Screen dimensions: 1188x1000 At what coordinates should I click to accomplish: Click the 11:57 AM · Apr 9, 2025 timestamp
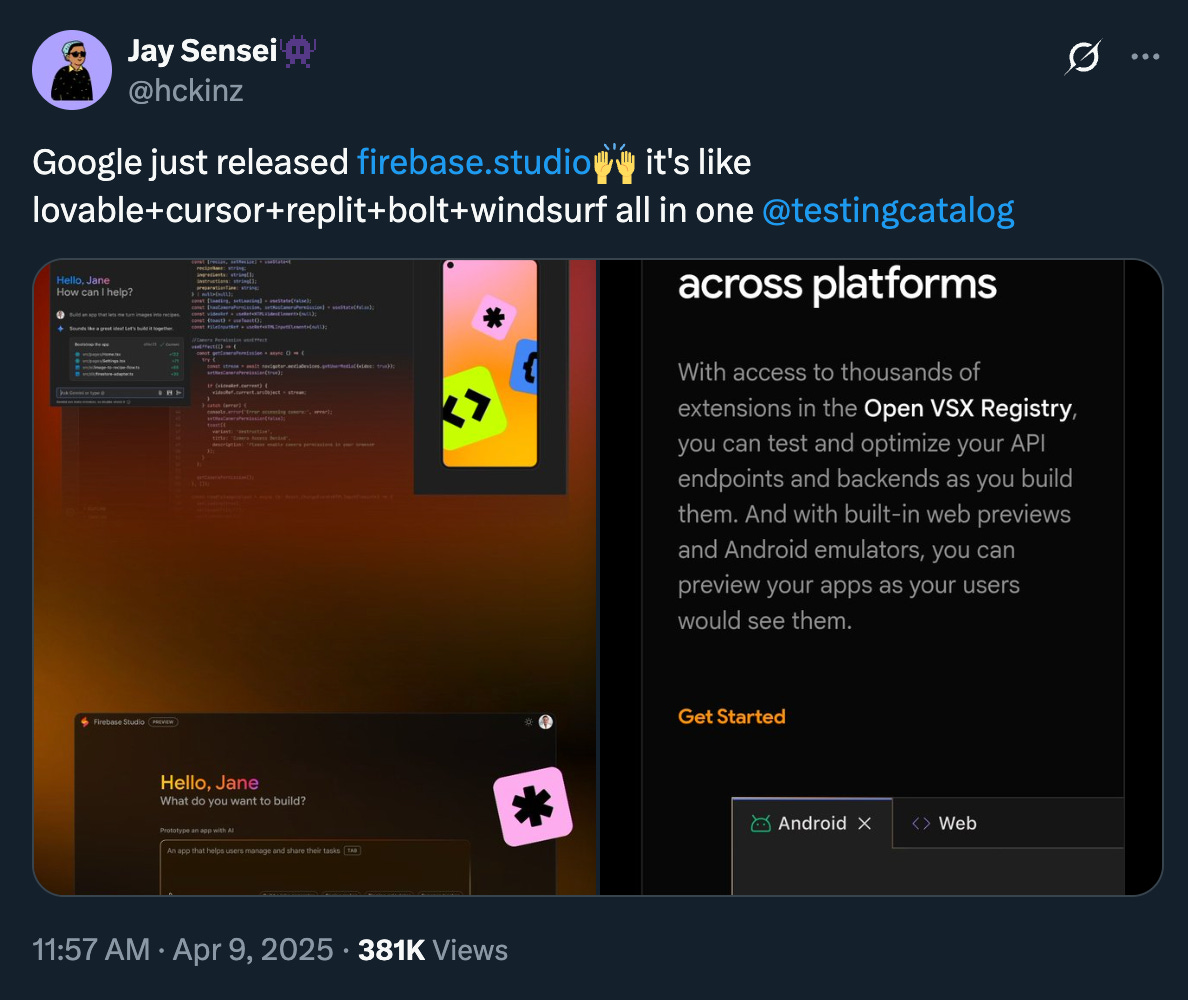coord(183,950)
